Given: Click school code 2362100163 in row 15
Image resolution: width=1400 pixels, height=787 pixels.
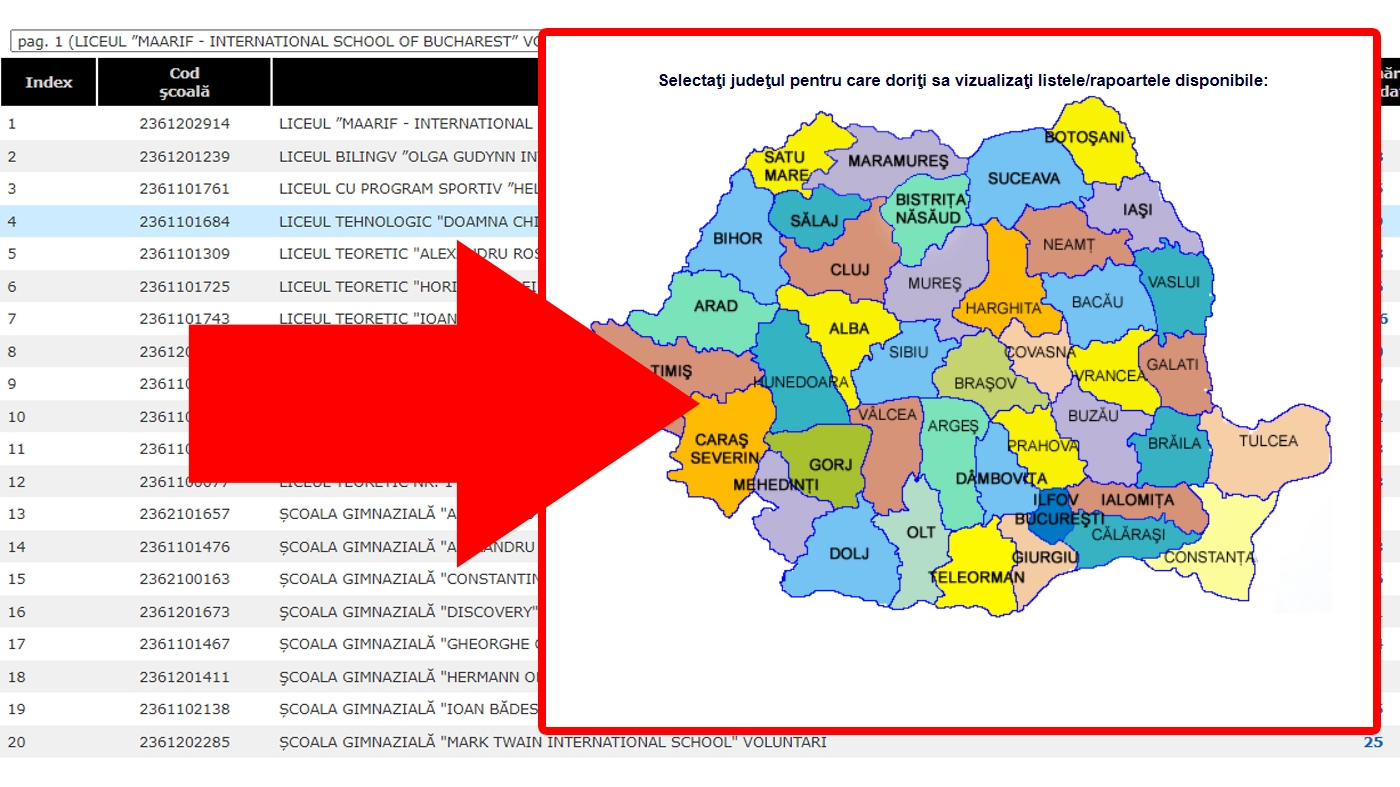Looking at the screenshot, I should coord(184,579).
